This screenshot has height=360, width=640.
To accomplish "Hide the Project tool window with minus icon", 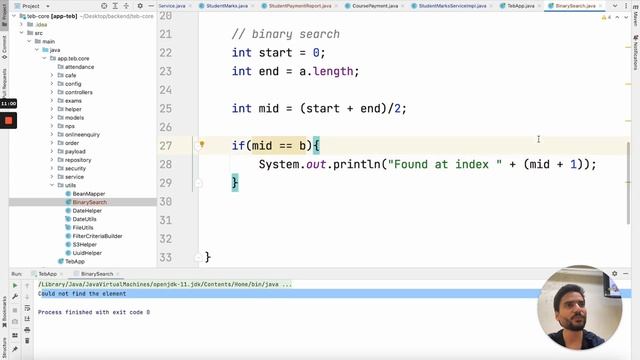I will [151, 6].
